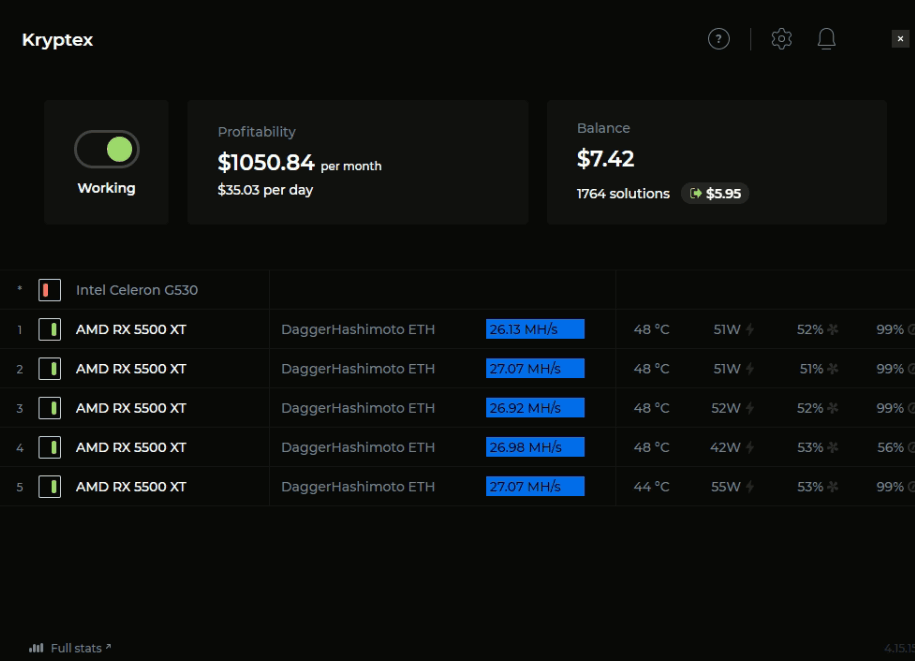Disable GPU 5 device toggle
This screenshot has width=915, height=661.
(50, 487)
